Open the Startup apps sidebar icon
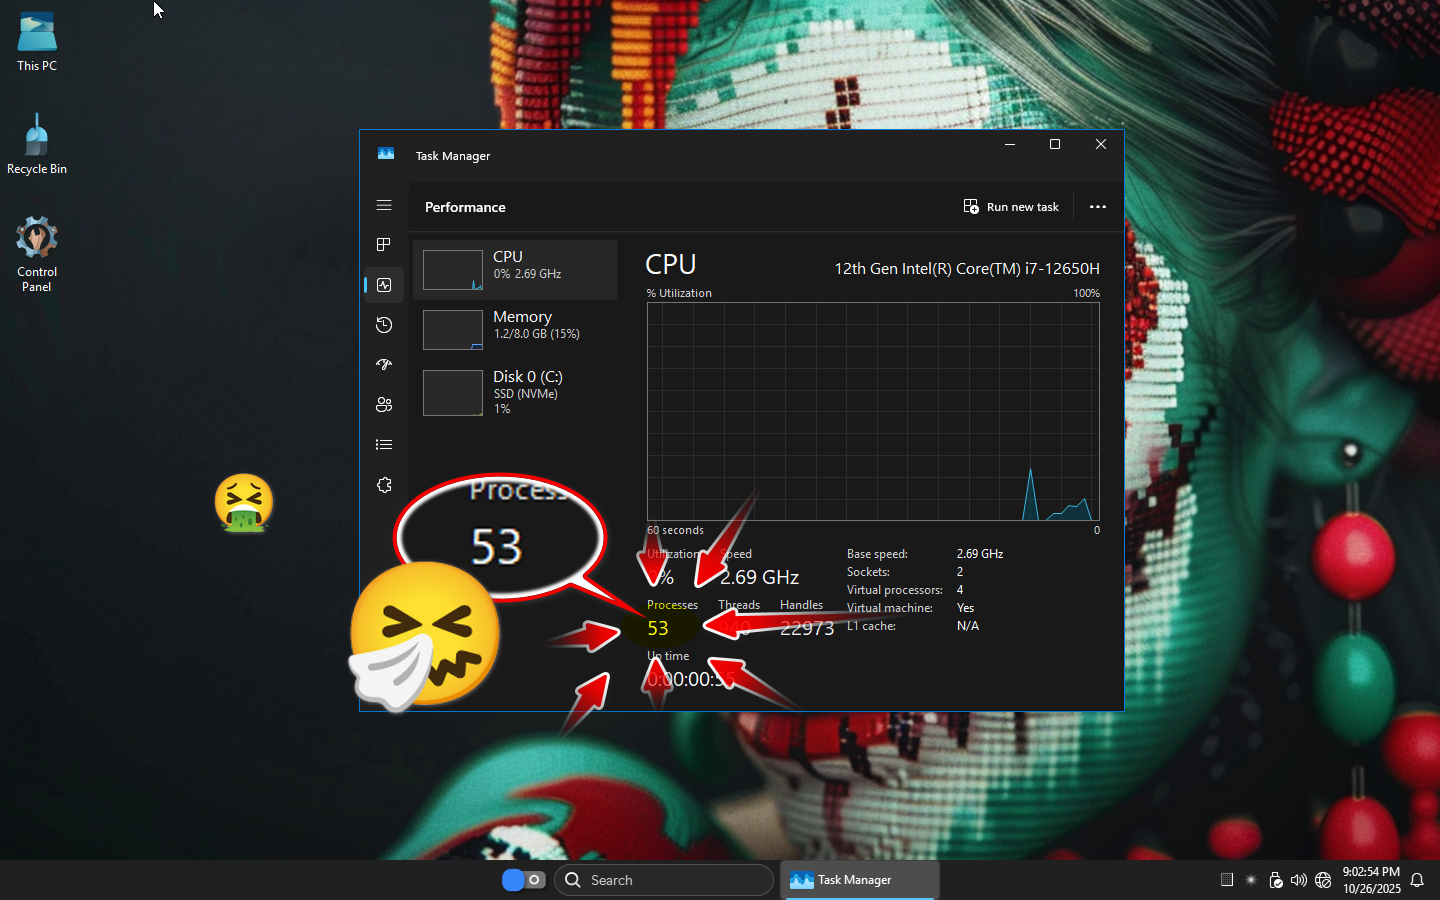The width and height of the screenshot is (1440, 900). click(384, 365)
